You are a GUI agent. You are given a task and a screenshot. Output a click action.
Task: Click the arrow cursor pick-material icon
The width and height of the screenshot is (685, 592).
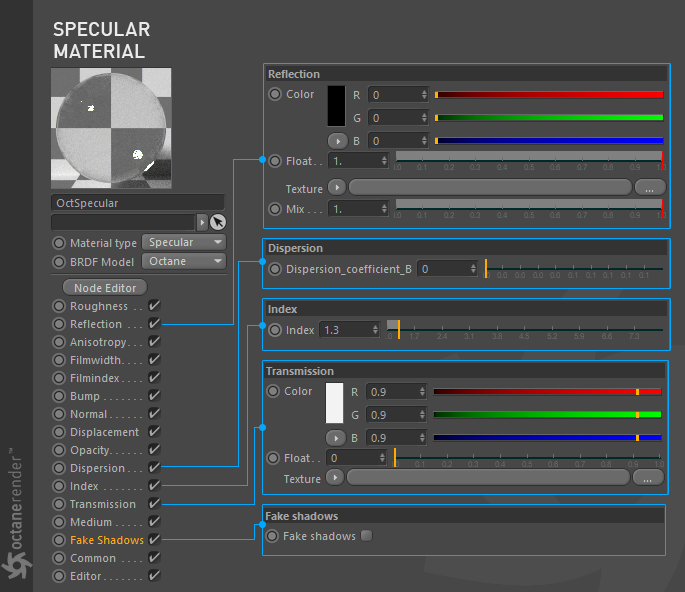218,222
